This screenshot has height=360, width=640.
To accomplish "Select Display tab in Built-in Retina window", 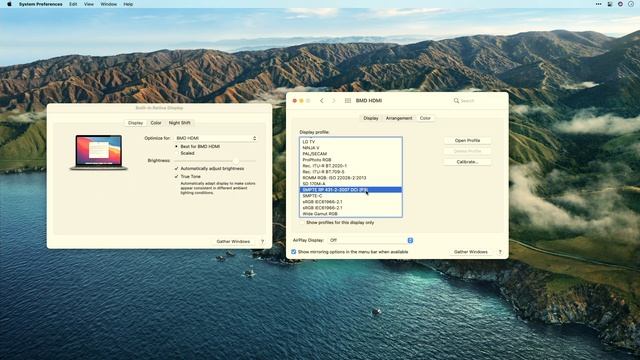I will 136,123.
